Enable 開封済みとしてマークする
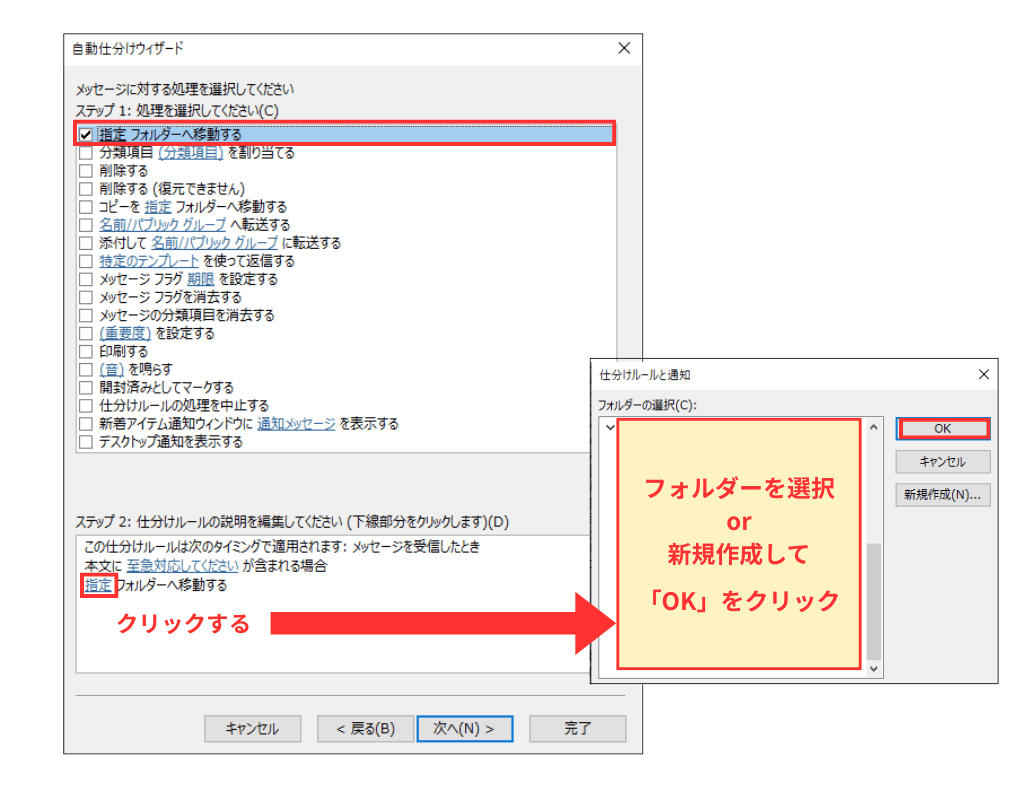Image resolution: width=1024 pixels, height=800 pixels. pos(85,387)
